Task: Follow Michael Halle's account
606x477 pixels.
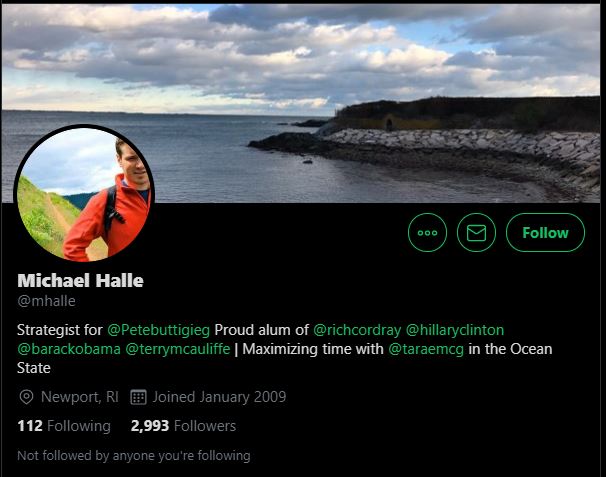Action: click(x=545, y=233)
